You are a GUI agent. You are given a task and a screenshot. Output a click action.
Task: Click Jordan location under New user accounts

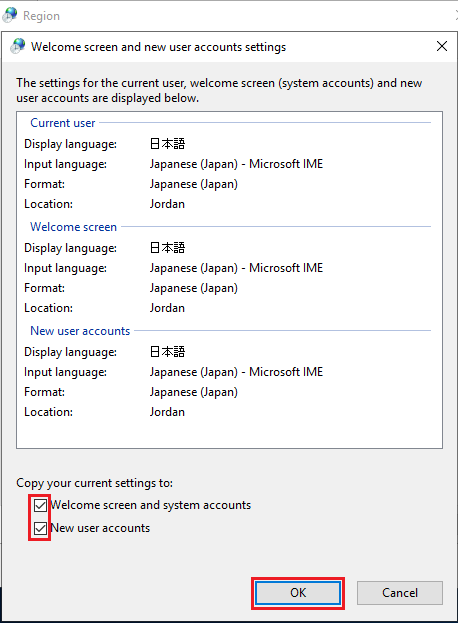[167, 412]
